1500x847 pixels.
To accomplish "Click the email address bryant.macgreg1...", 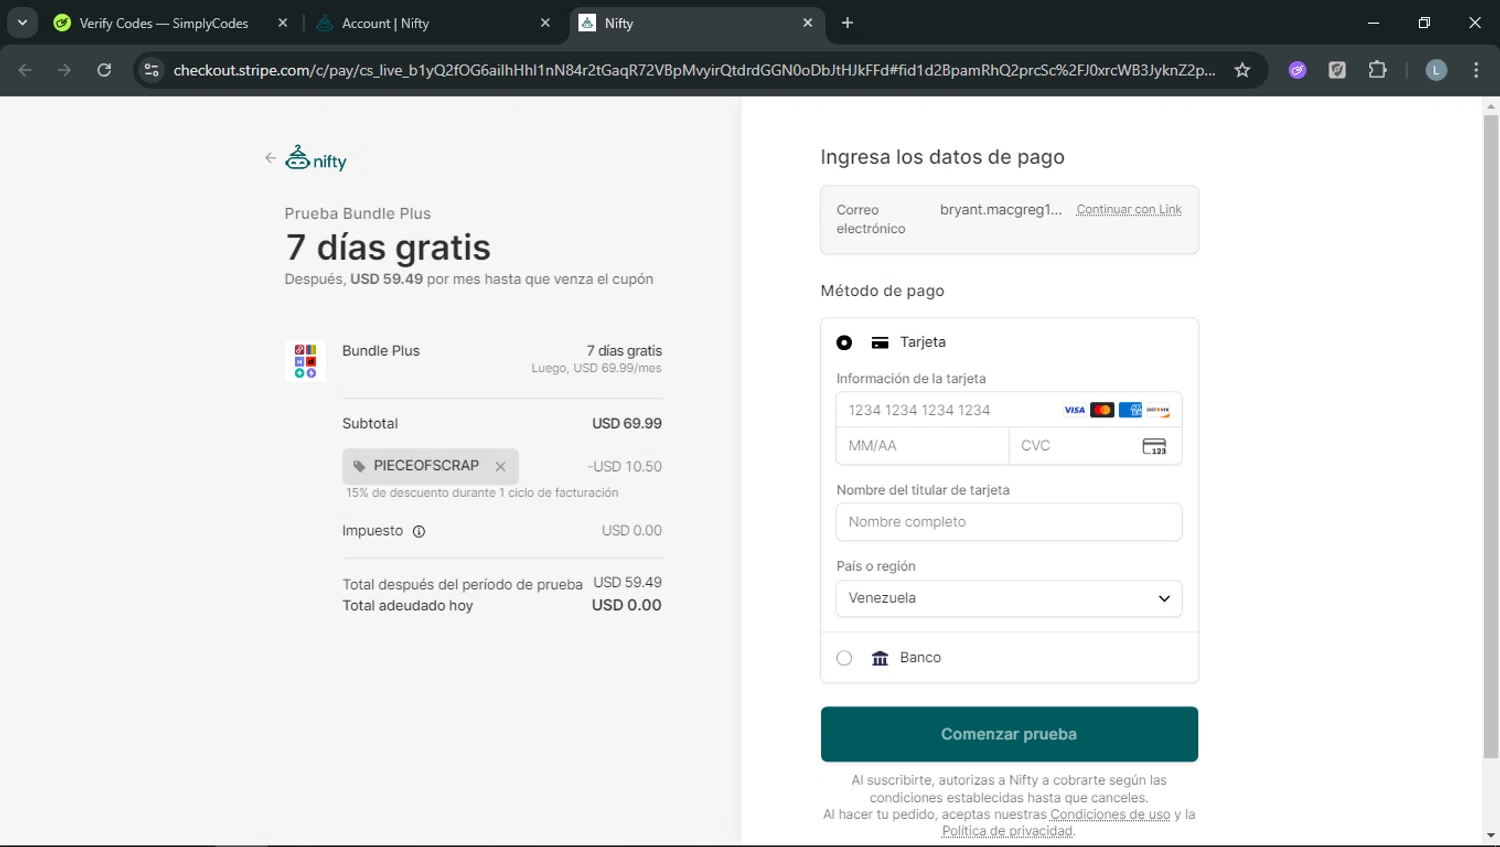I will (x=1001, y=210).
